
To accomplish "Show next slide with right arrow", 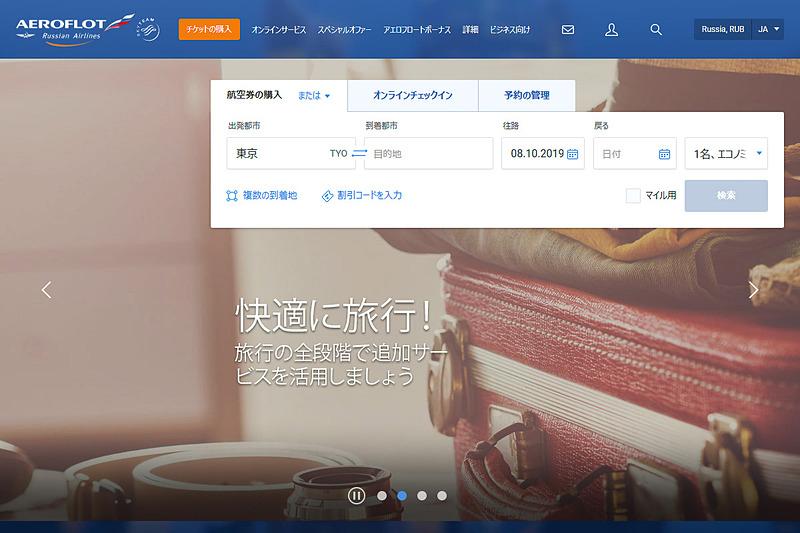I will click(754, 290).
